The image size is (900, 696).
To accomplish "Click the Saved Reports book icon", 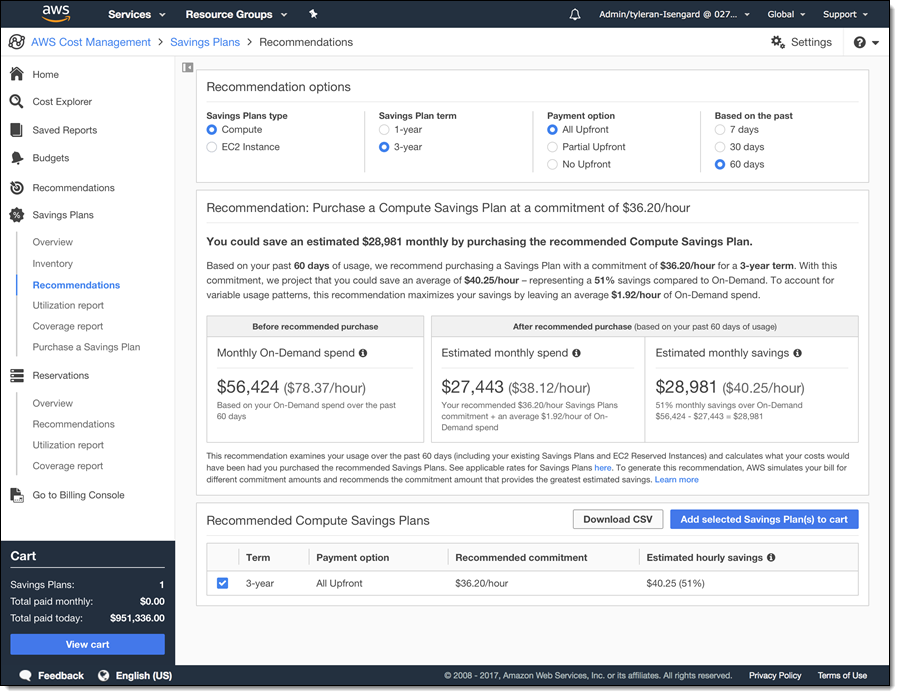I will click(17, 130).
